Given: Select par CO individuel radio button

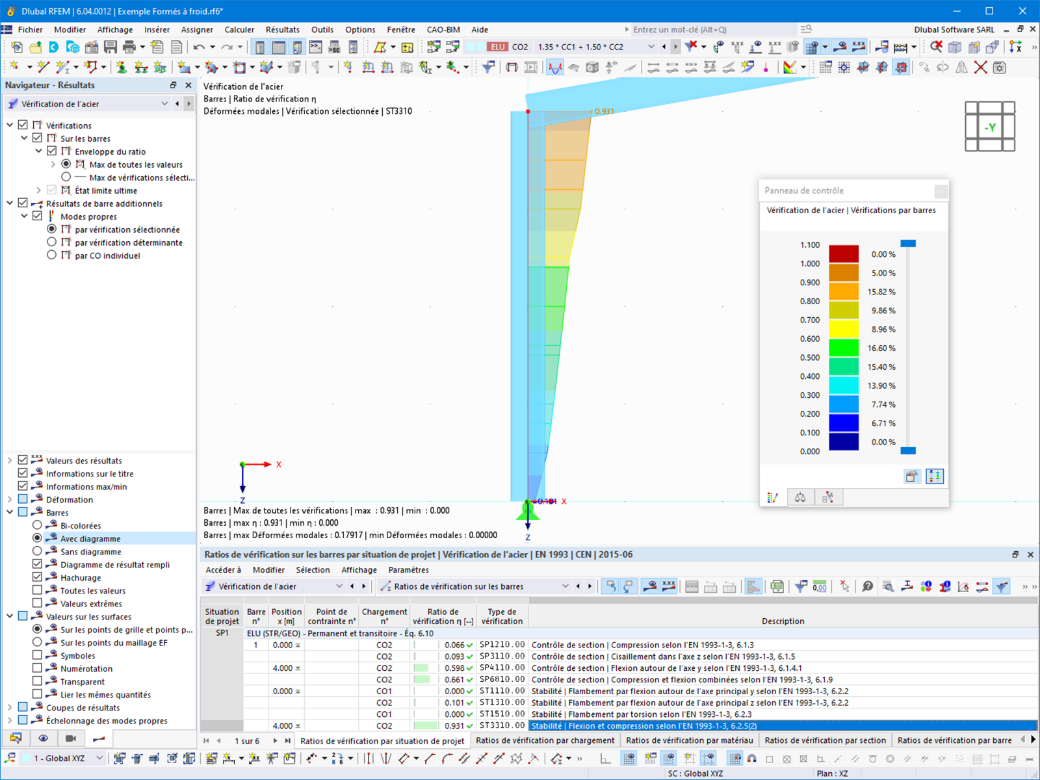Looking at the screenshot, I should [51, 255].
